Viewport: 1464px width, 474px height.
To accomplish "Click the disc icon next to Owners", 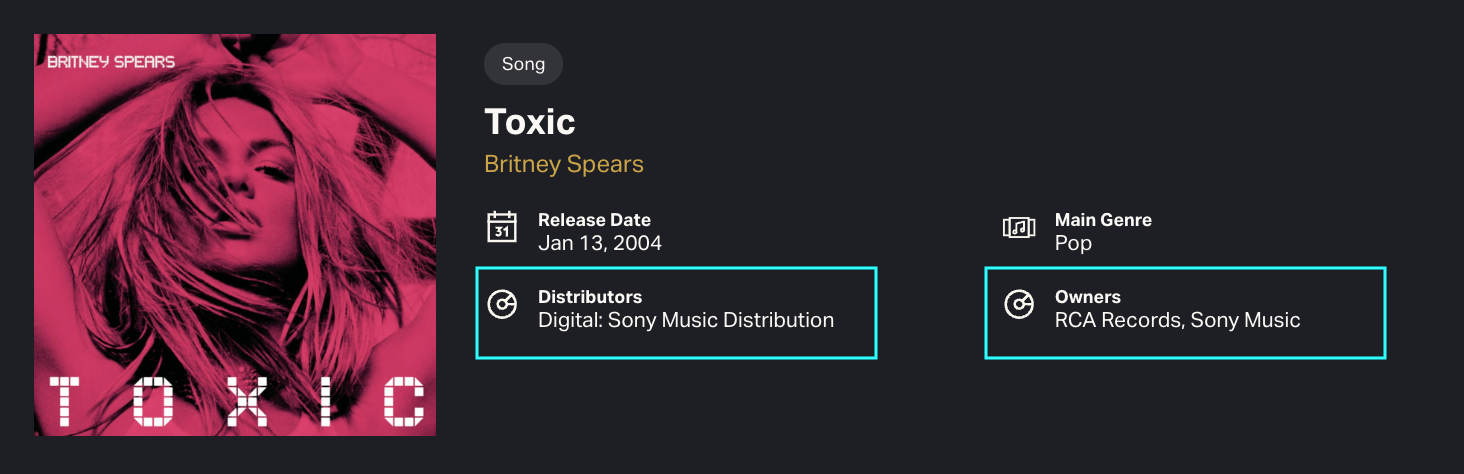I will pos(1018,304).
